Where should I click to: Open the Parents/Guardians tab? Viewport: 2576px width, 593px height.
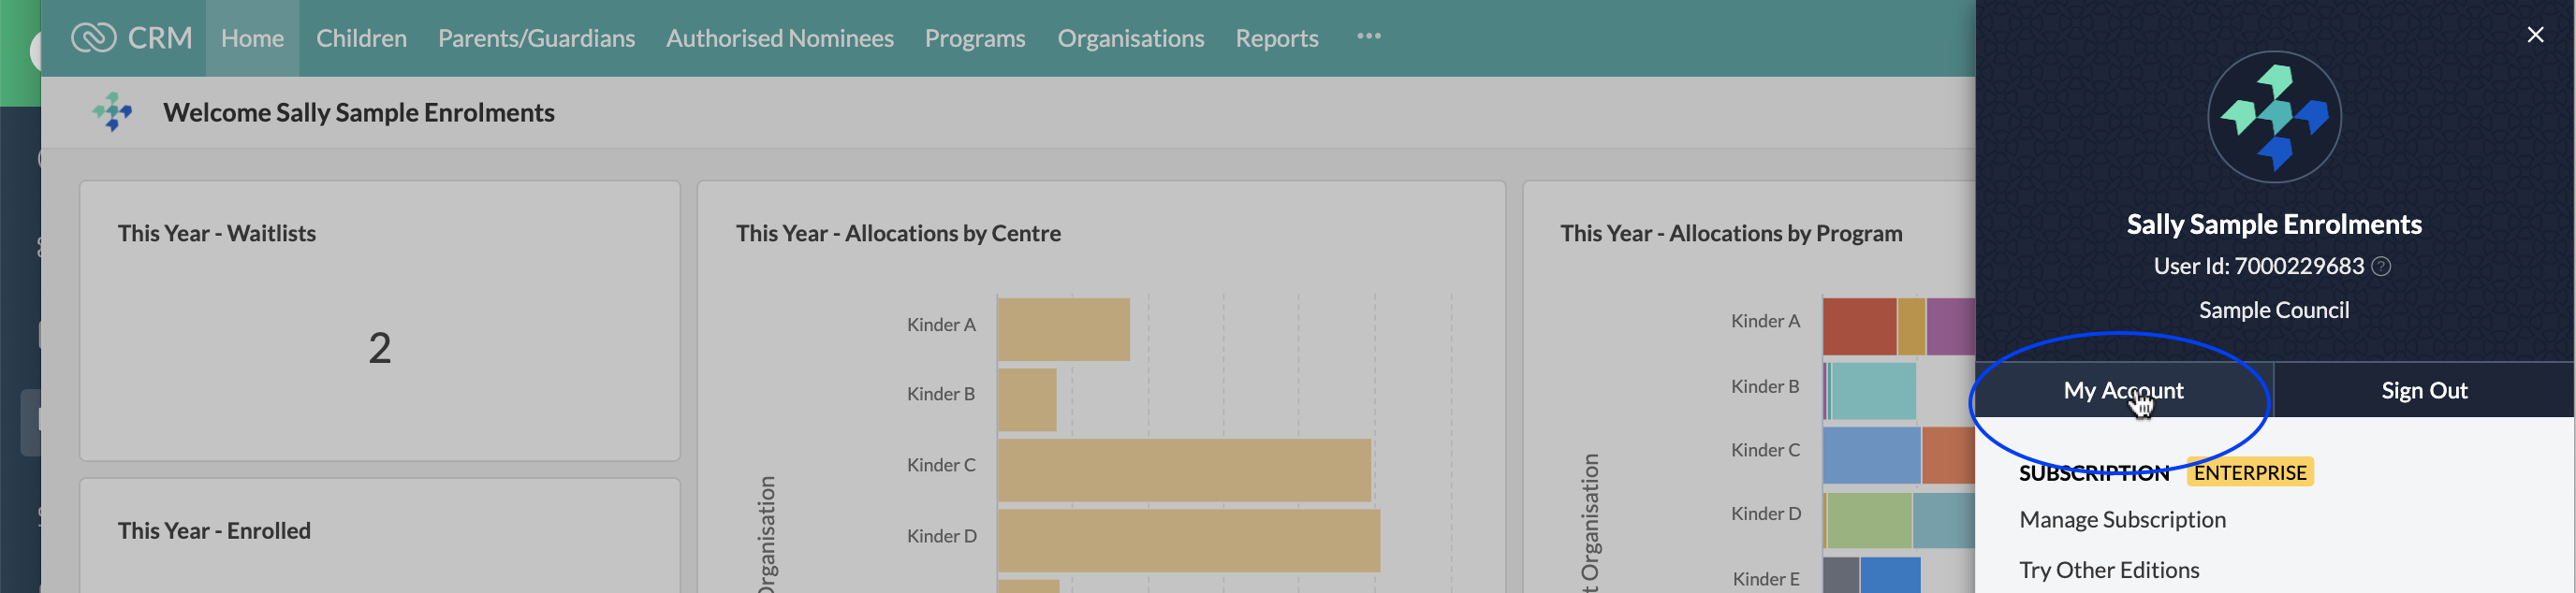(536, 38)
